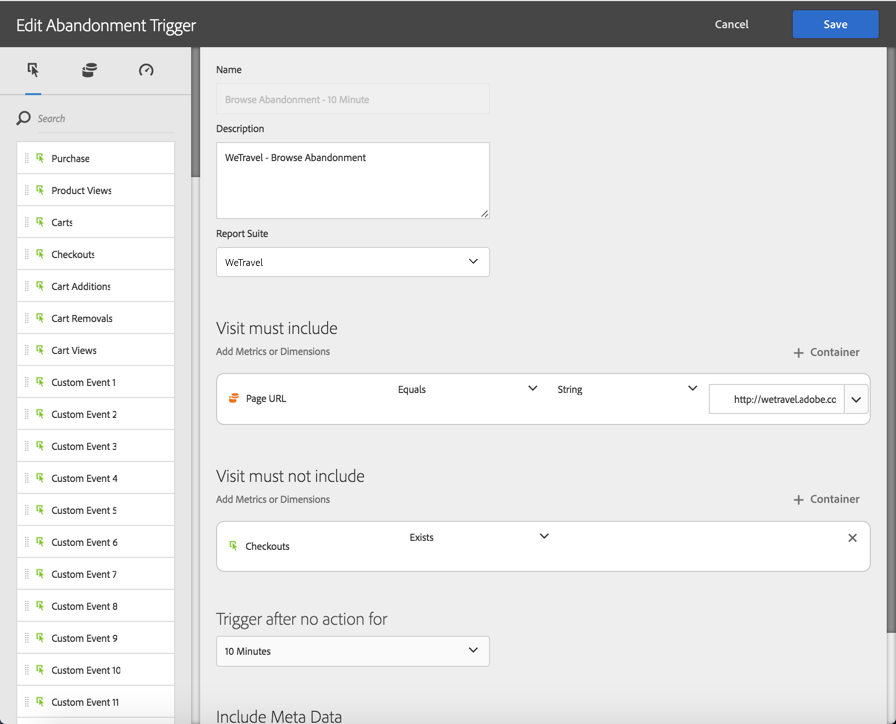Viewport: 896px width, 724px height.
Task: Click the Custom Event 9 metric icon
Action: pyautogui.click(x=40, y=638)
